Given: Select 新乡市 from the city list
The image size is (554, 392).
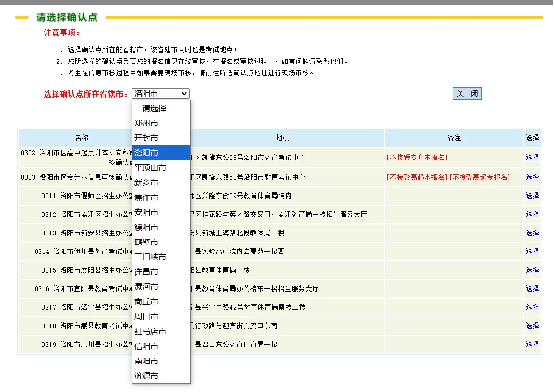Looking at the screenshot, I should (161, 182).
